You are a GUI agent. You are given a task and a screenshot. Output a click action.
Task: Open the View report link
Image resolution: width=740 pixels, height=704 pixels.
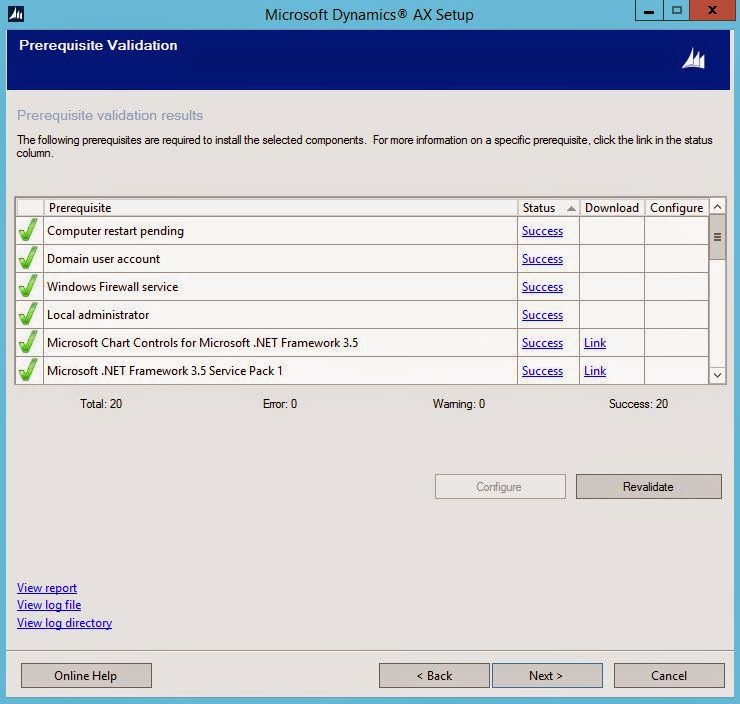[47, 587]
